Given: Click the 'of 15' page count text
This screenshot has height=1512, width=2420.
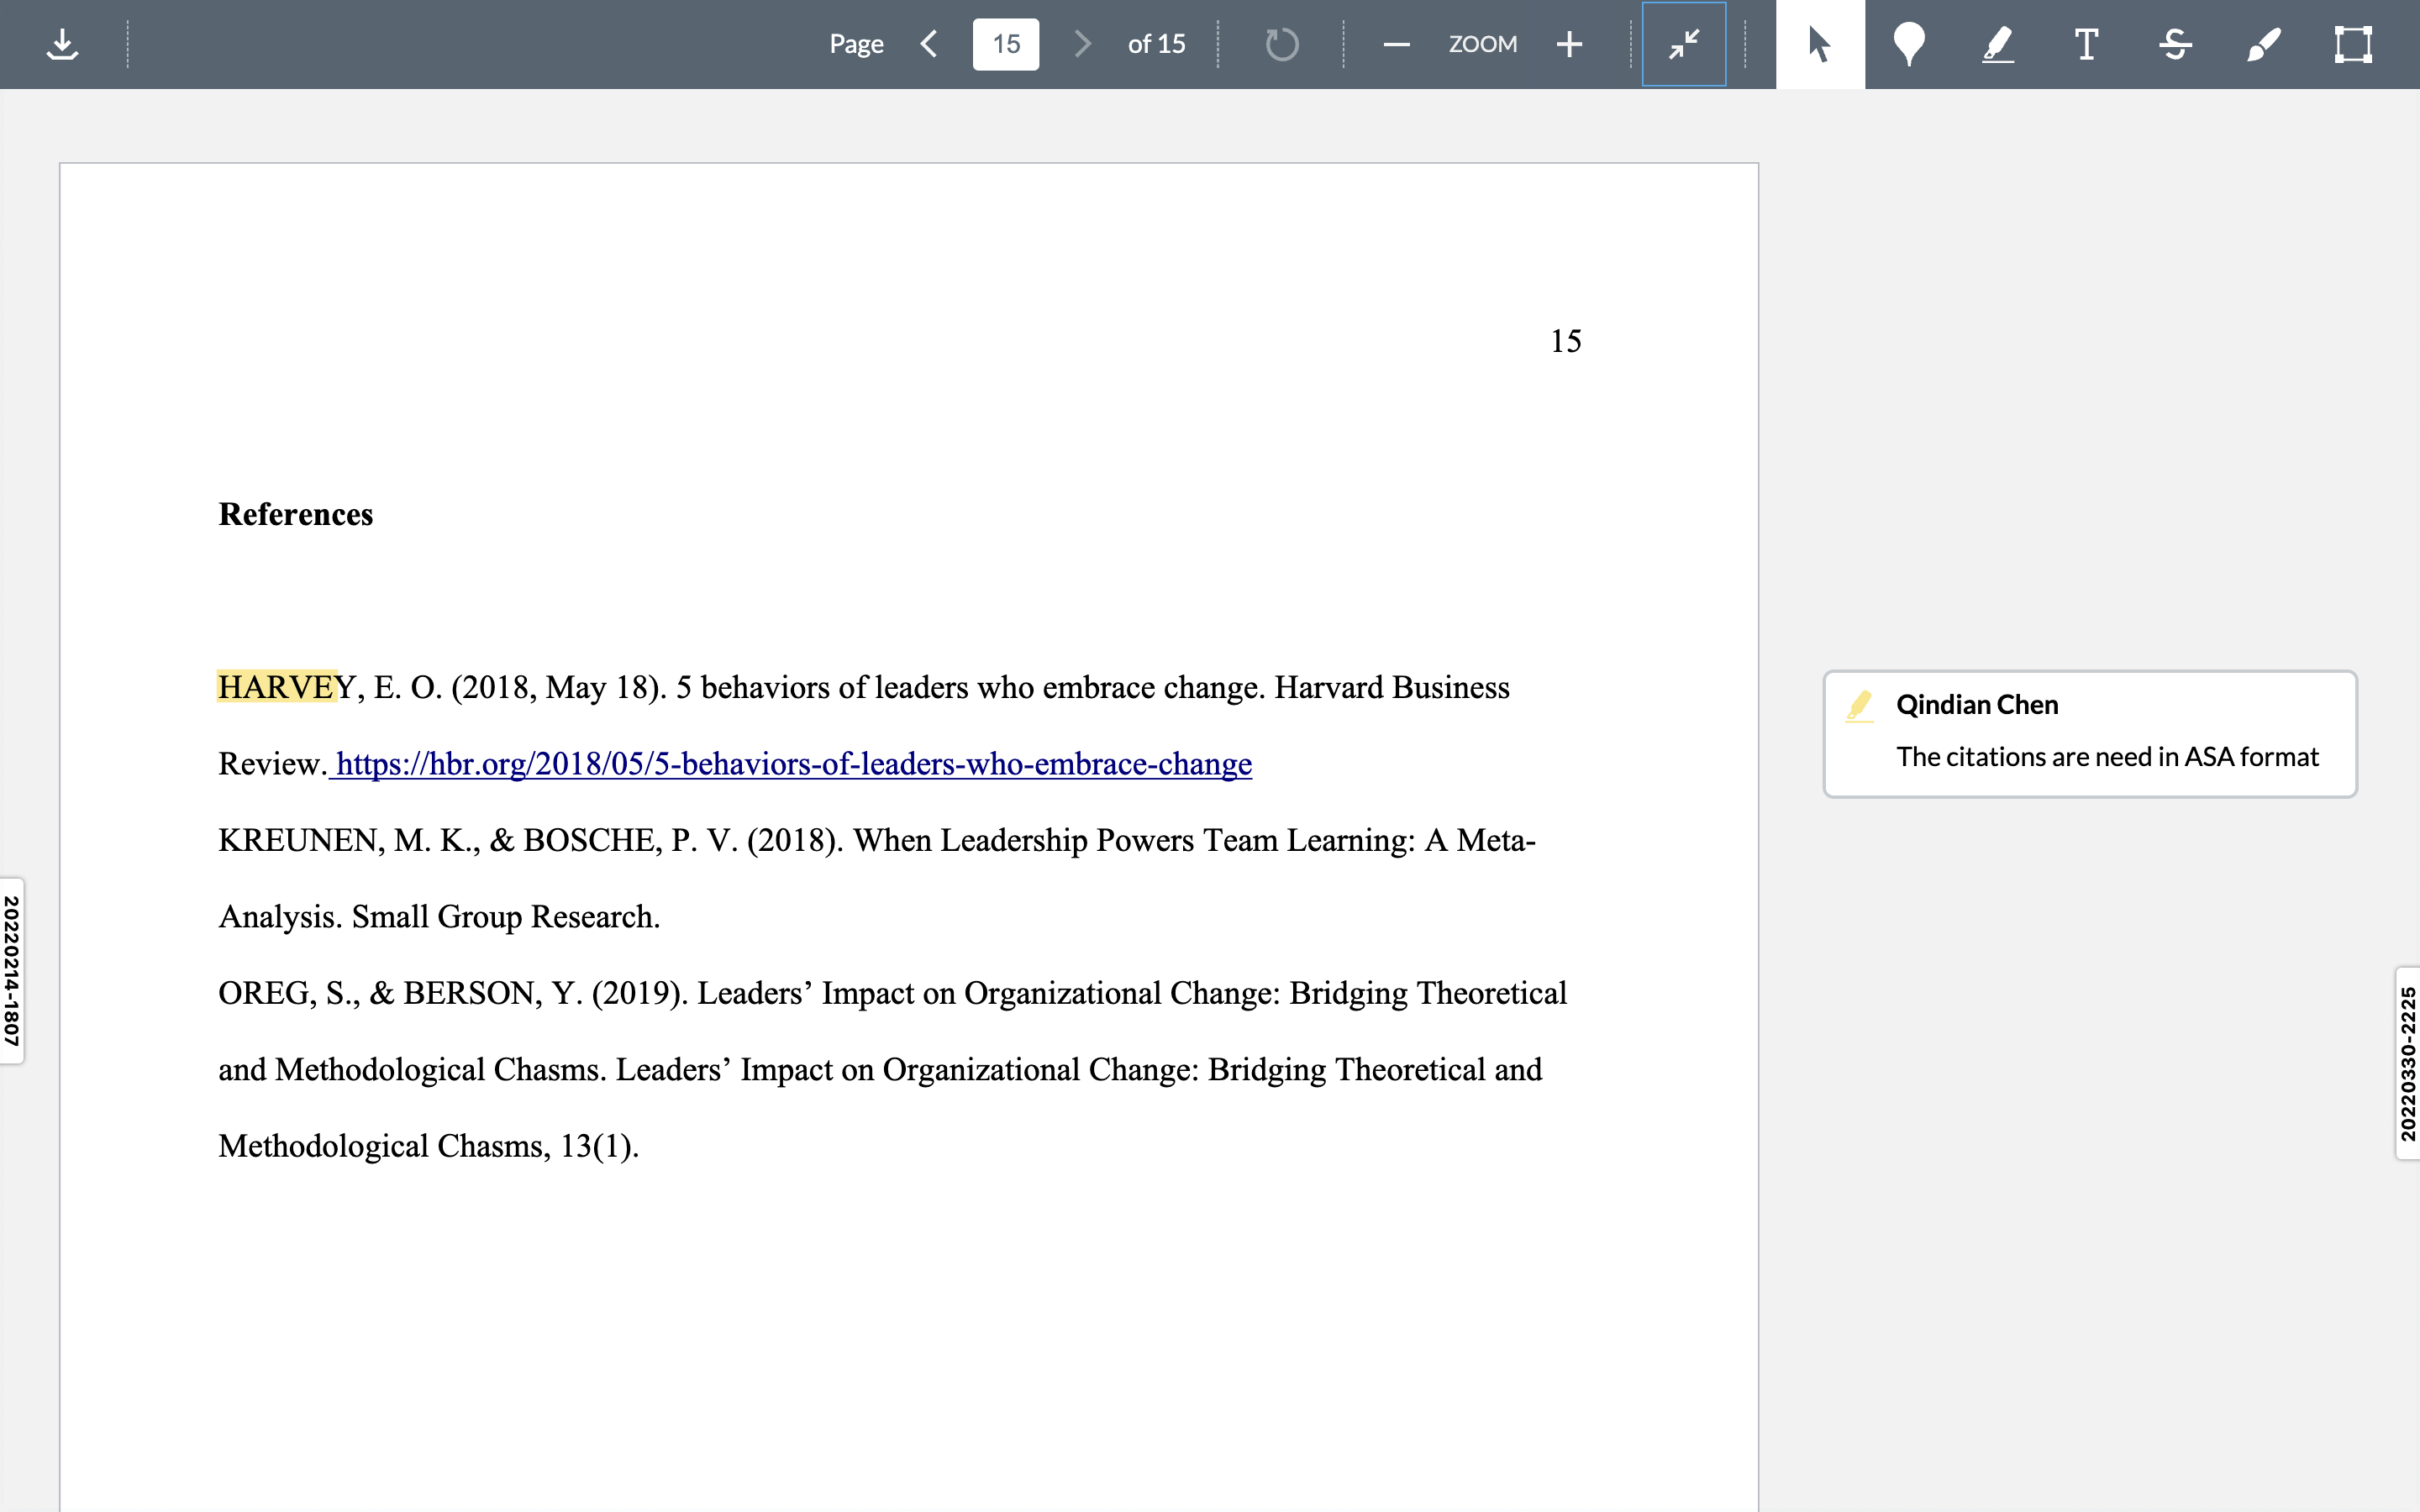Looking at the screenshot, I should (1156, 44).
